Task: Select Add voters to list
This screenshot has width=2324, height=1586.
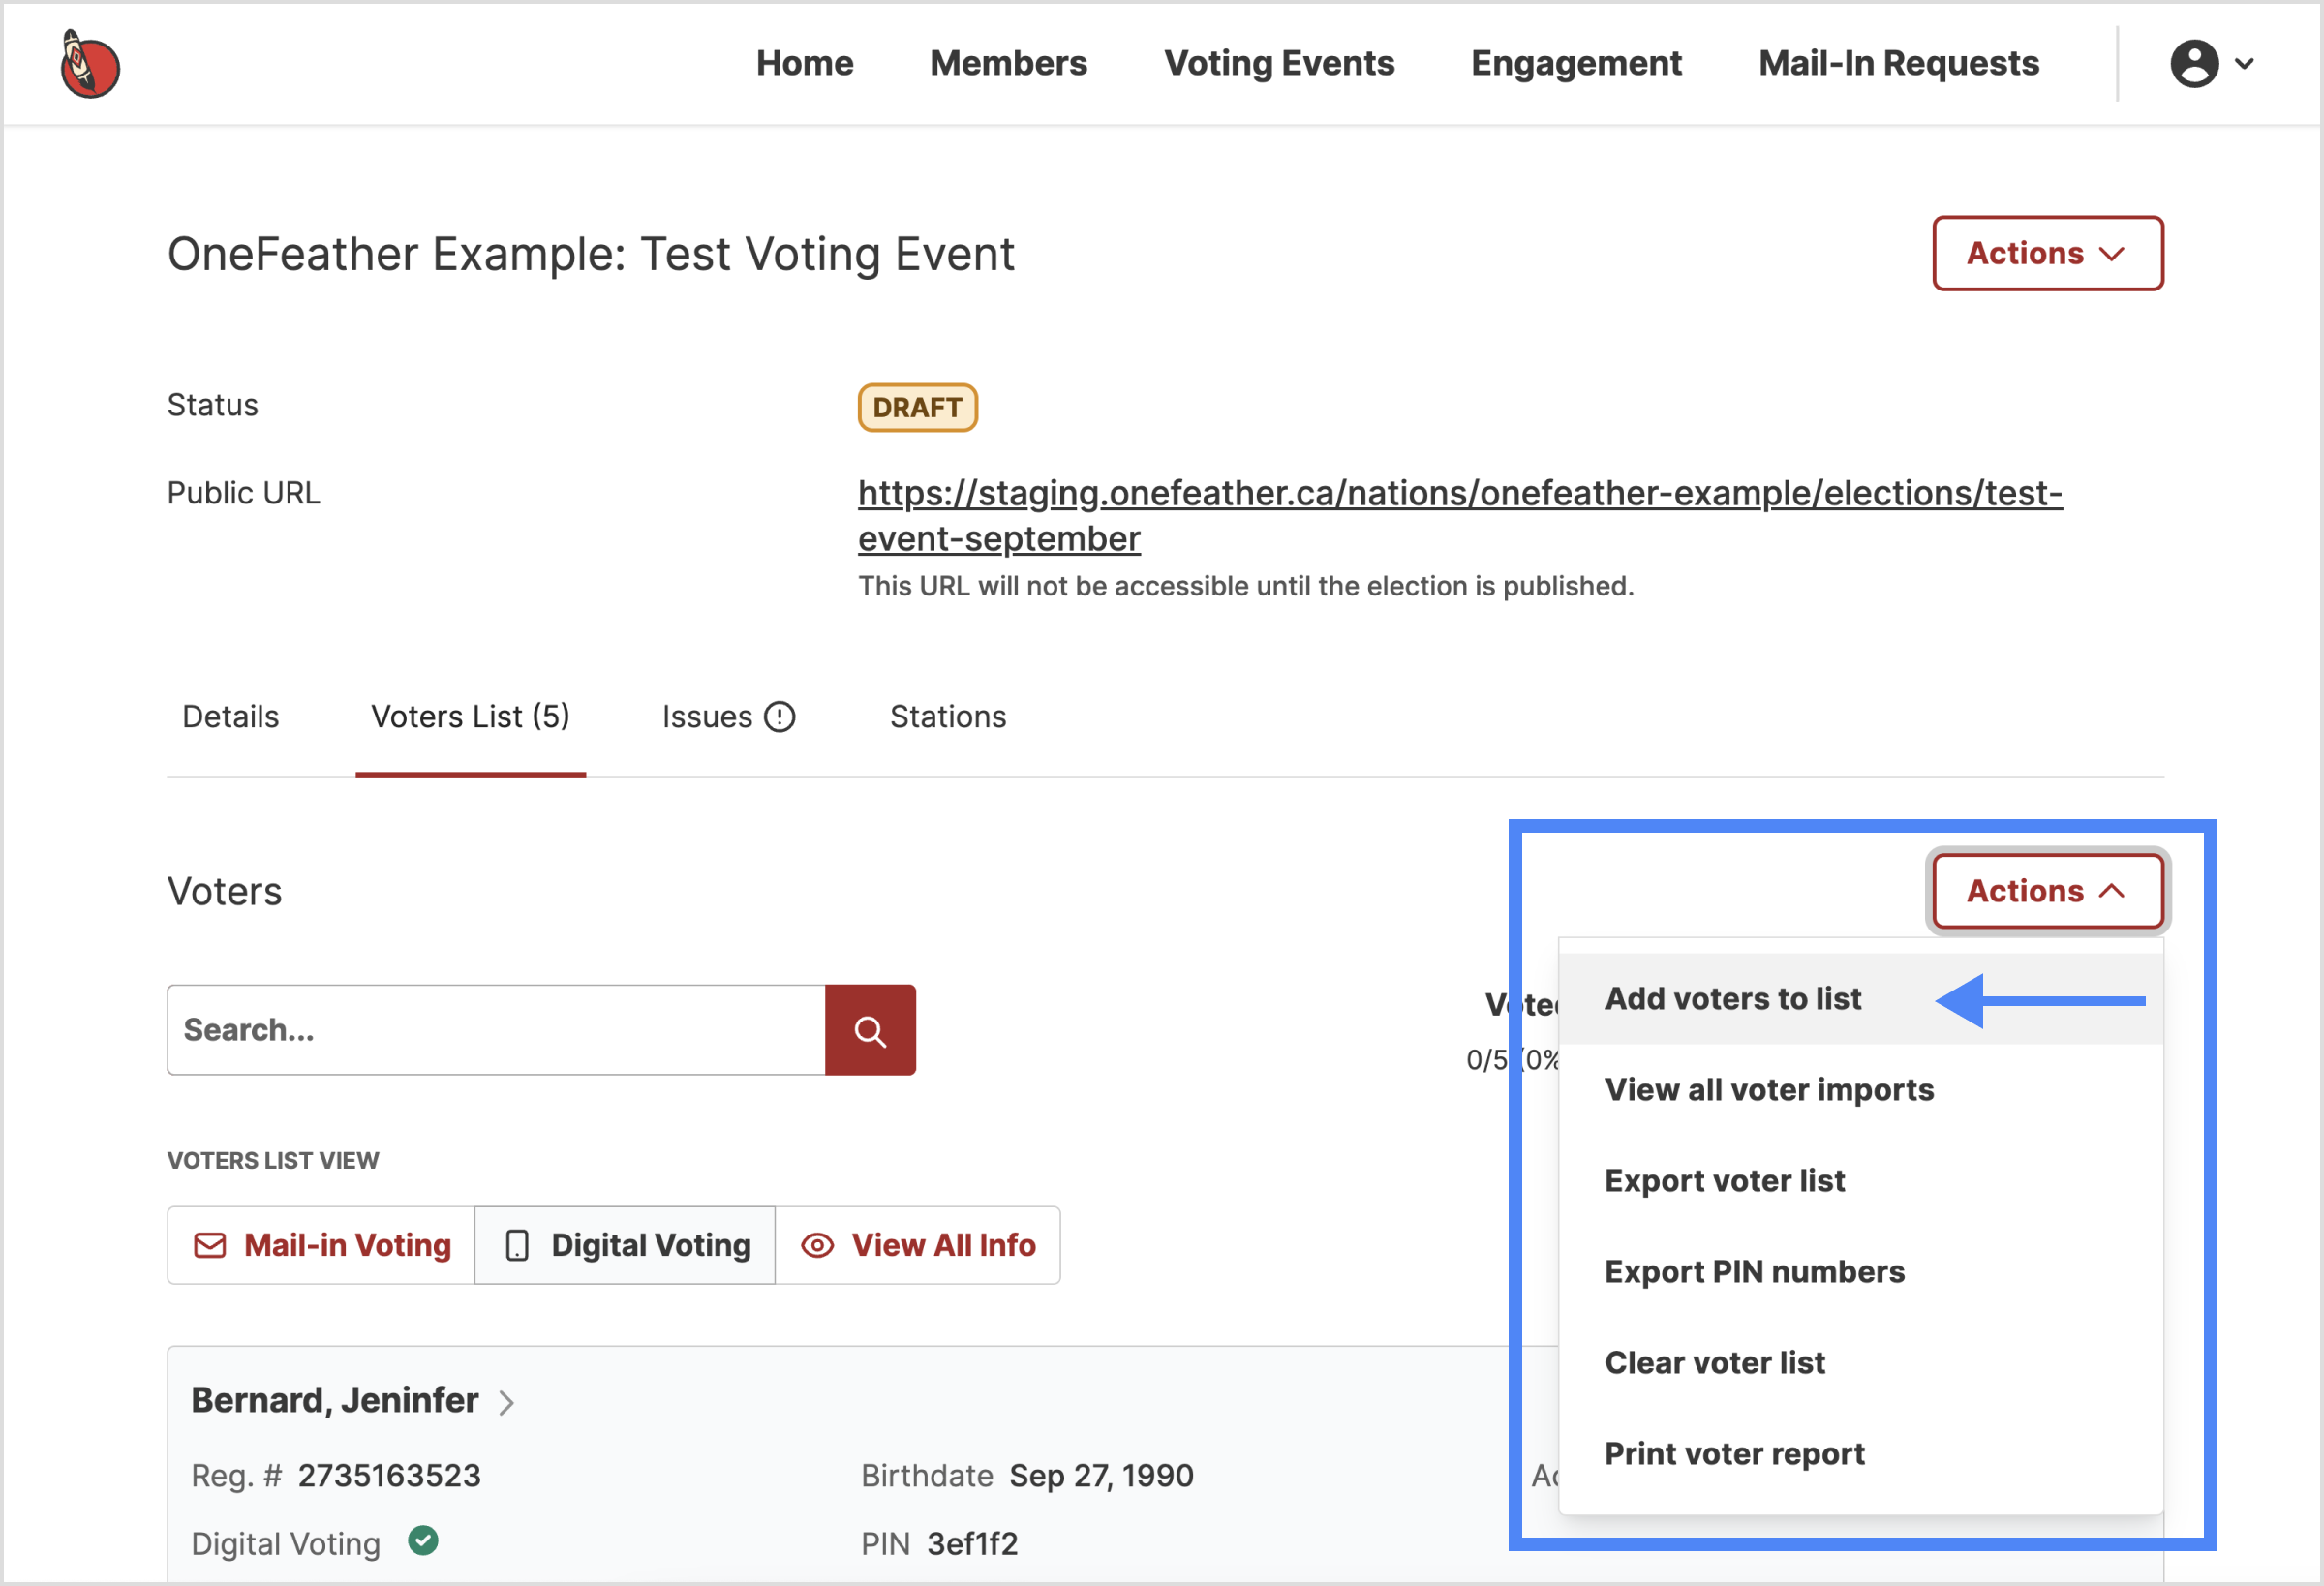Action: pyautogui.click(x=1860, y=999)
